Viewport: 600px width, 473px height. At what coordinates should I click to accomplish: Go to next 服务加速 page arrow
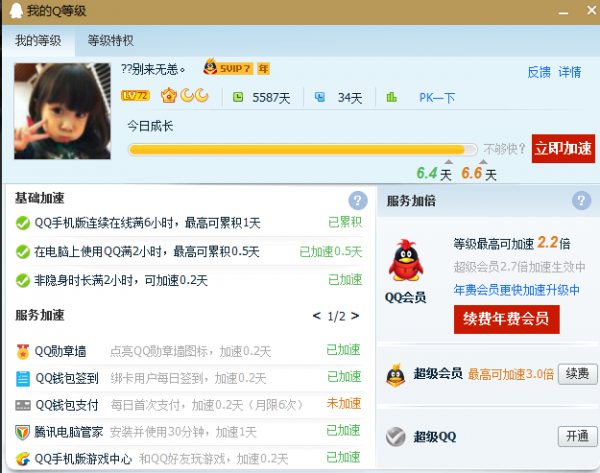coord(355,316)
